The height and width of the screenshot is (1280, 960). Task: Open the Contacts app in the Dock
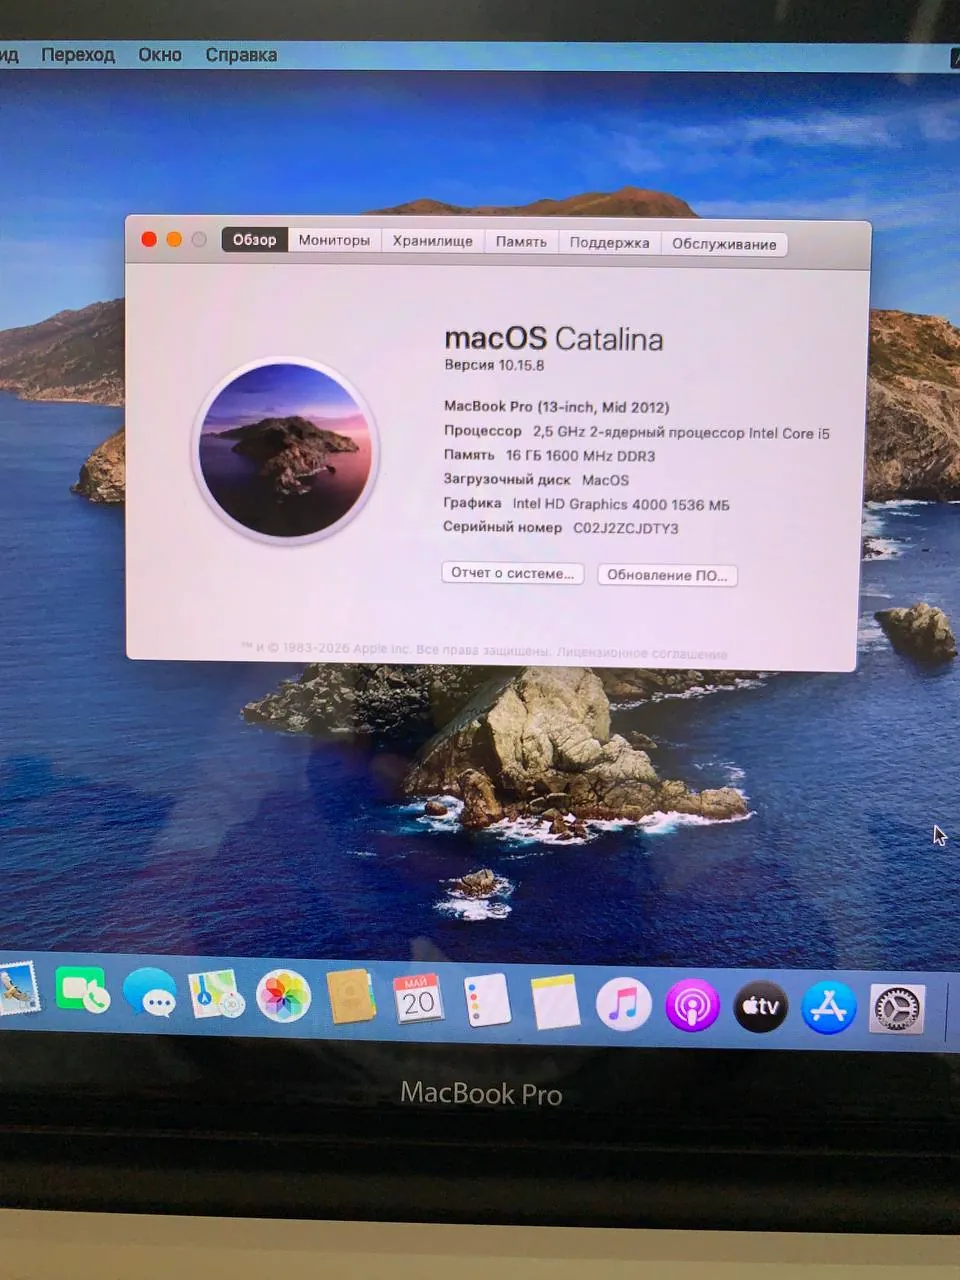(x=351, y=997)
